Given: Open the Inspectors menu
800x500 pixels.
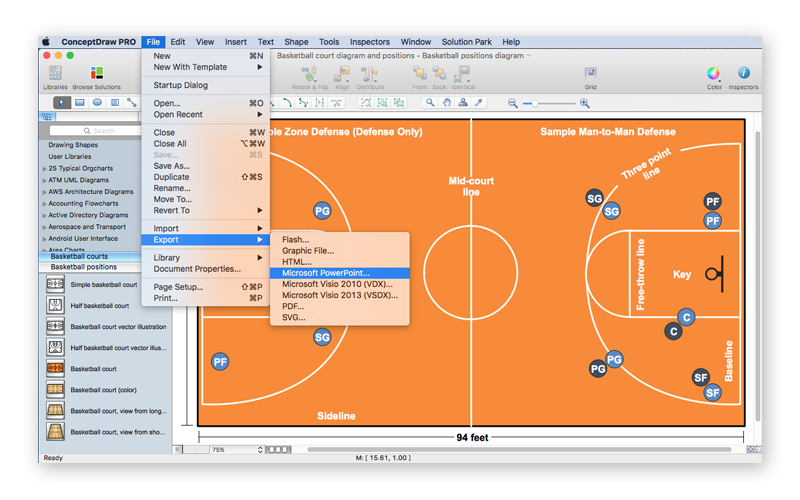Looking at the screenshot, I should pos(369,42).
